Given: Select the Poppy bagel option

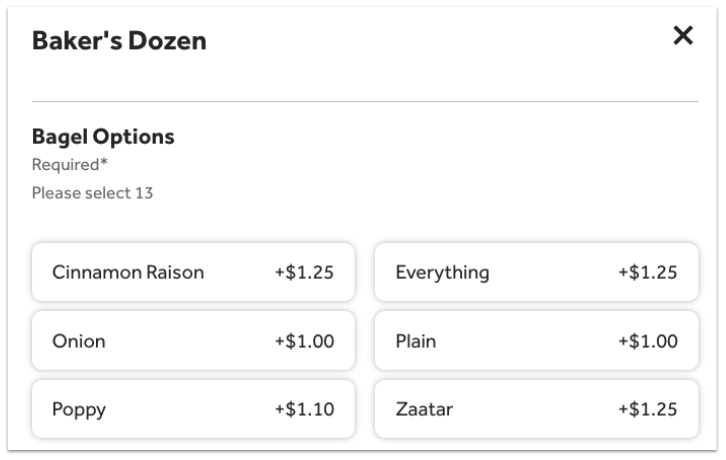Looking at the screenshot, I should pyautogui.click(x=193, y=409).
